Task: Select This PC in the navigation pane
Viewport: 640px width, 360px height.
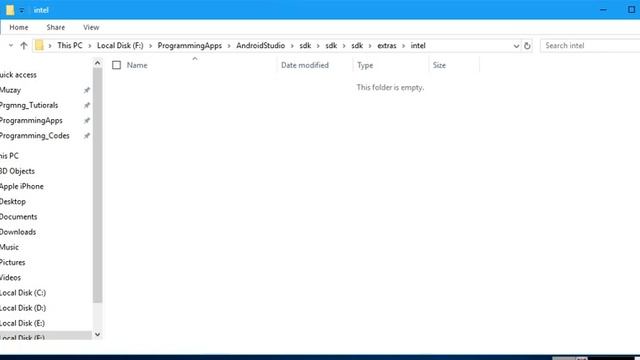Action: (x=9, y=156)
